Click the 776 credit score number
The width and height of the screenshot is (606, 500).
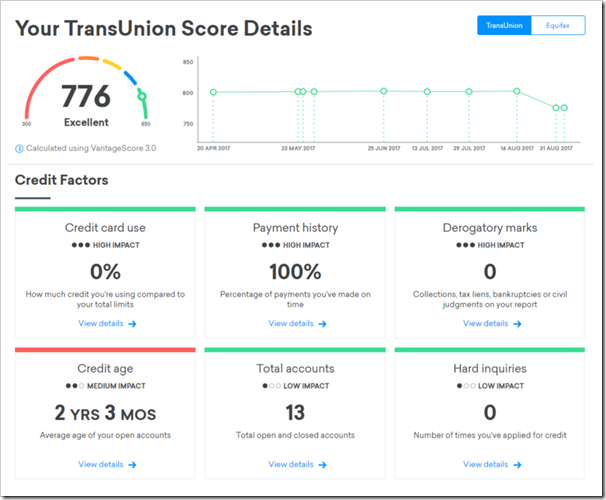point(86,96)
